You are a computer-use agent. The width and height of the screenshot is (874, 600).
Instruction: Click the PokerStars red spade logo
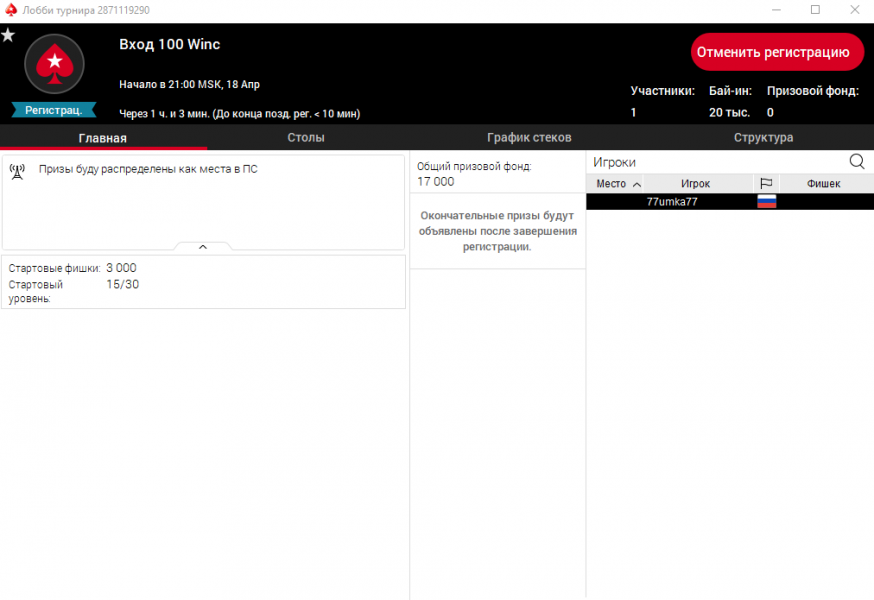(54, 66)
